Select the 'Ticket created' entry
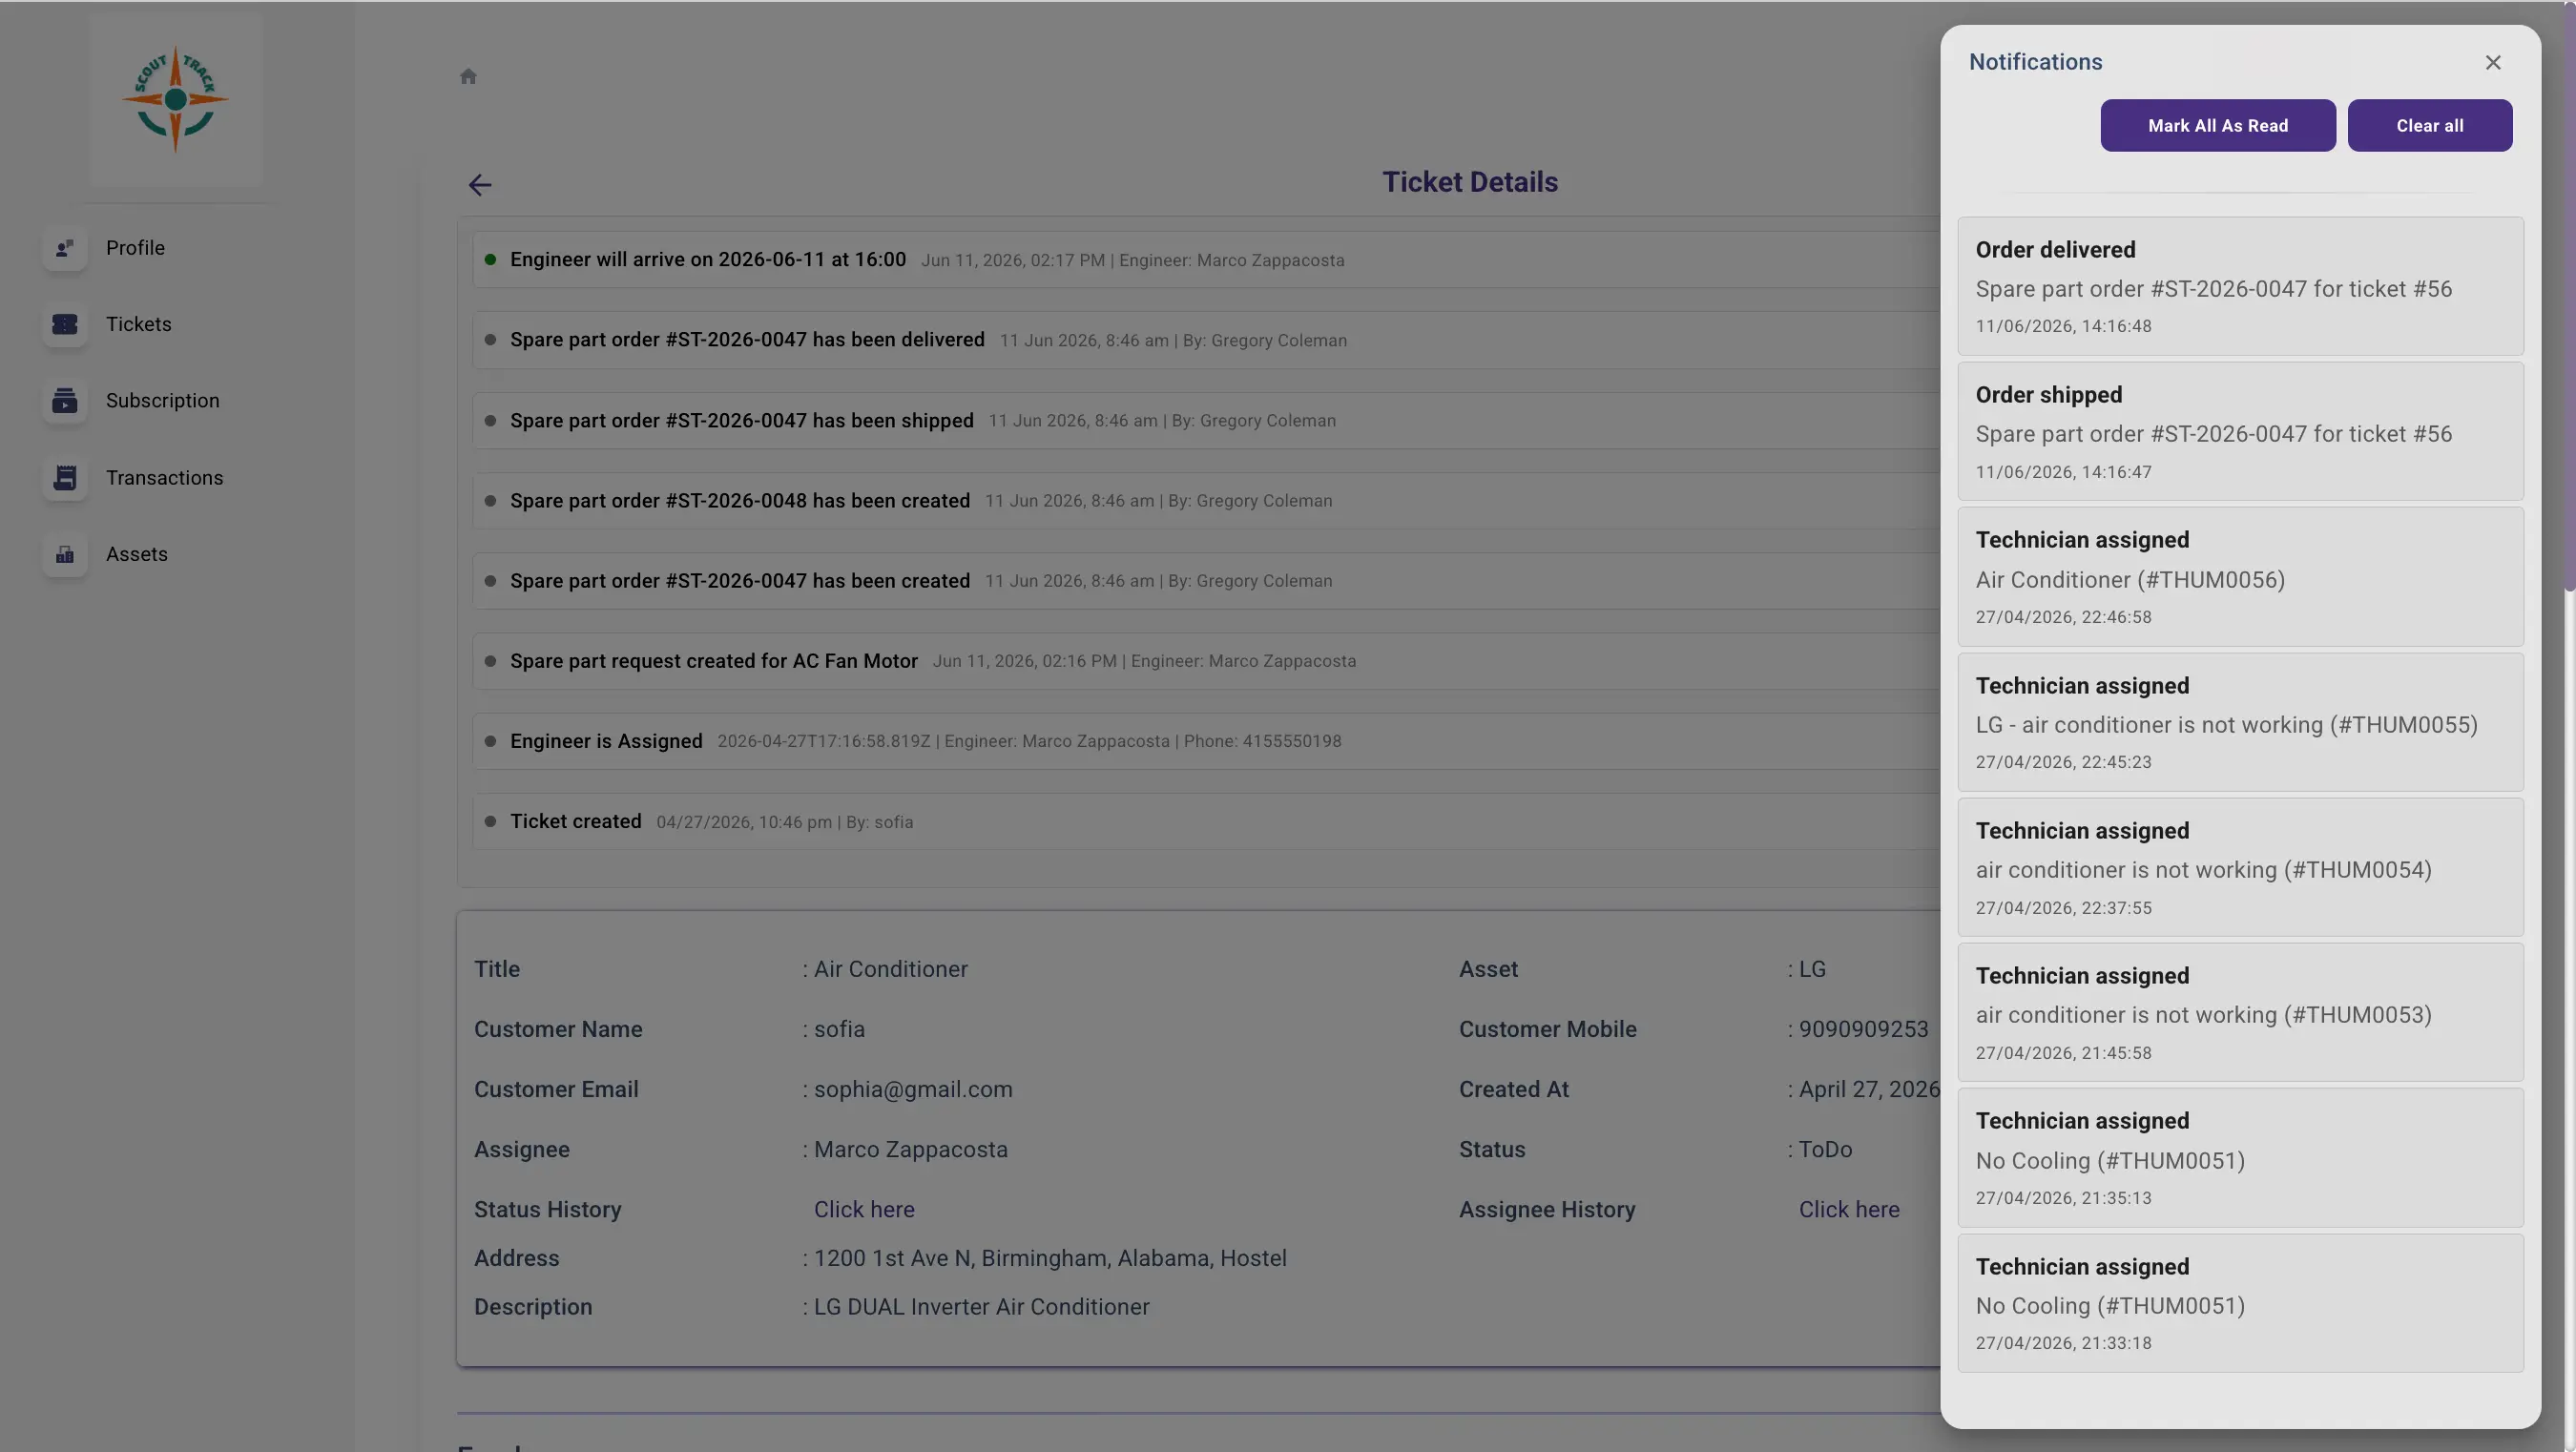This screenshot has height=1452, width=2576. (1206, 821)
